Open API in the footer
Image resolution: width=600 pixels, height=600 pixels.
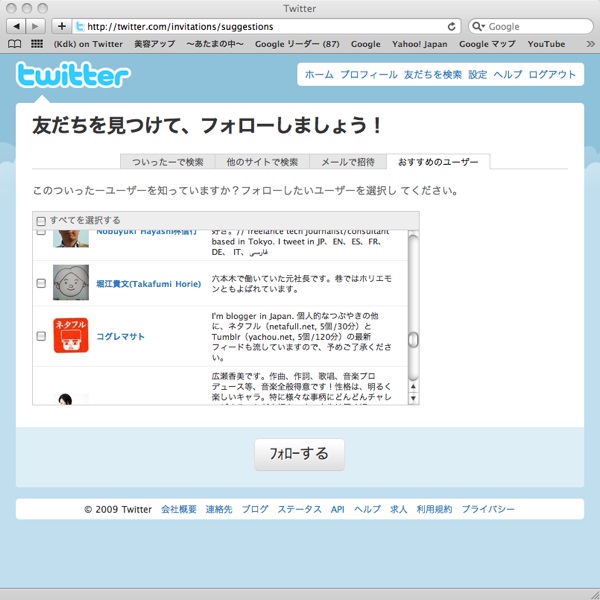click(338, 509)
